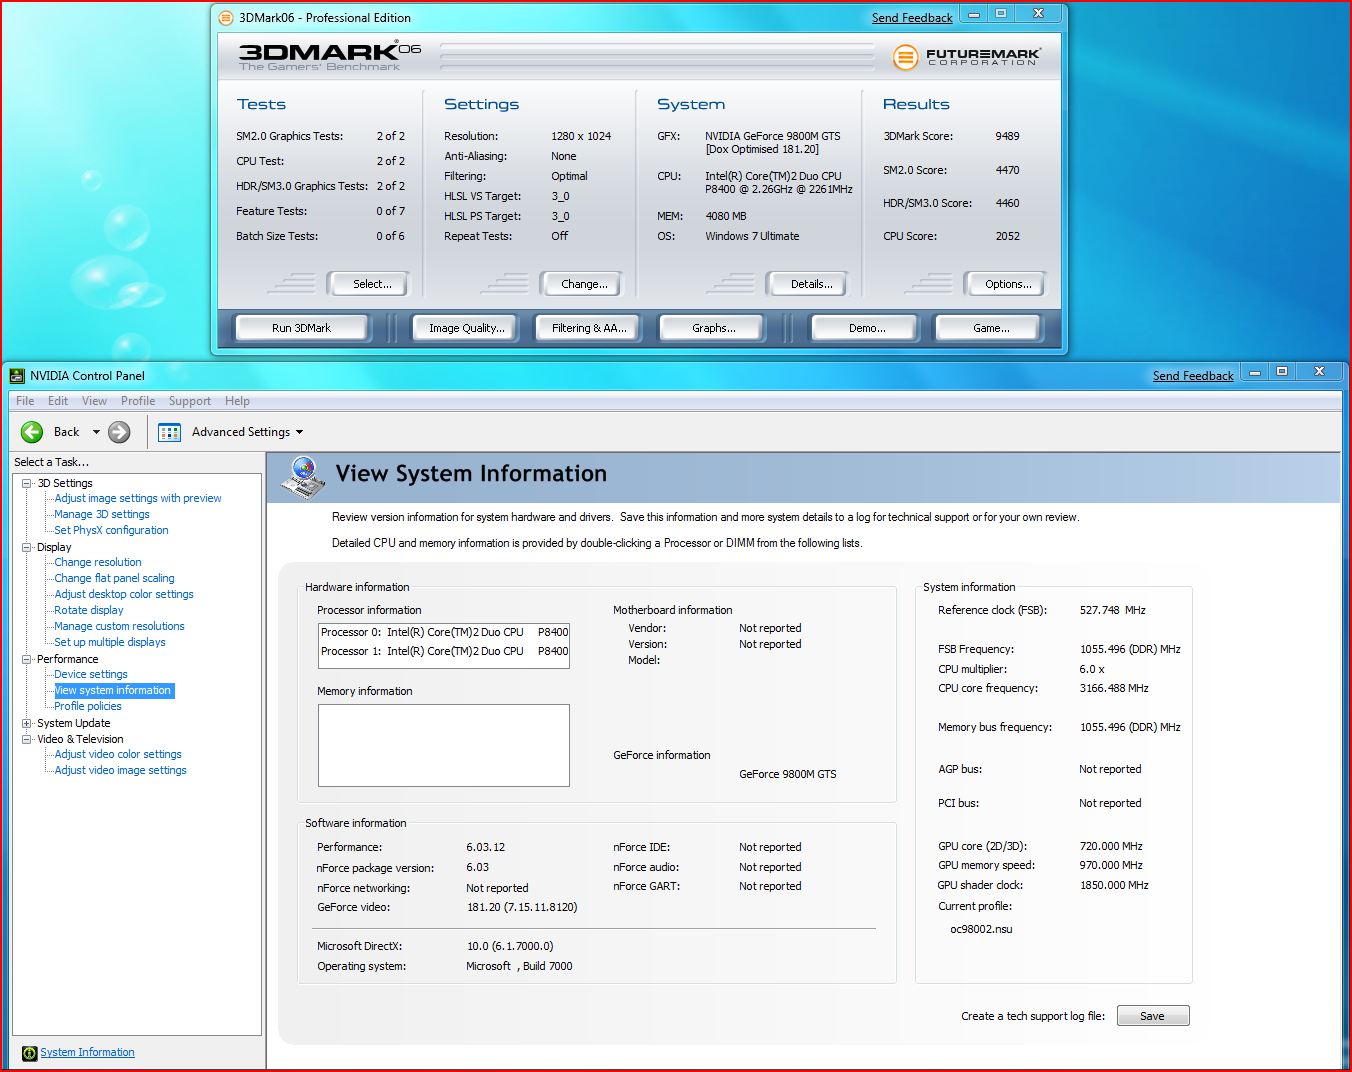Select View system information
Screen dimensions: 1352x1072
113,690
